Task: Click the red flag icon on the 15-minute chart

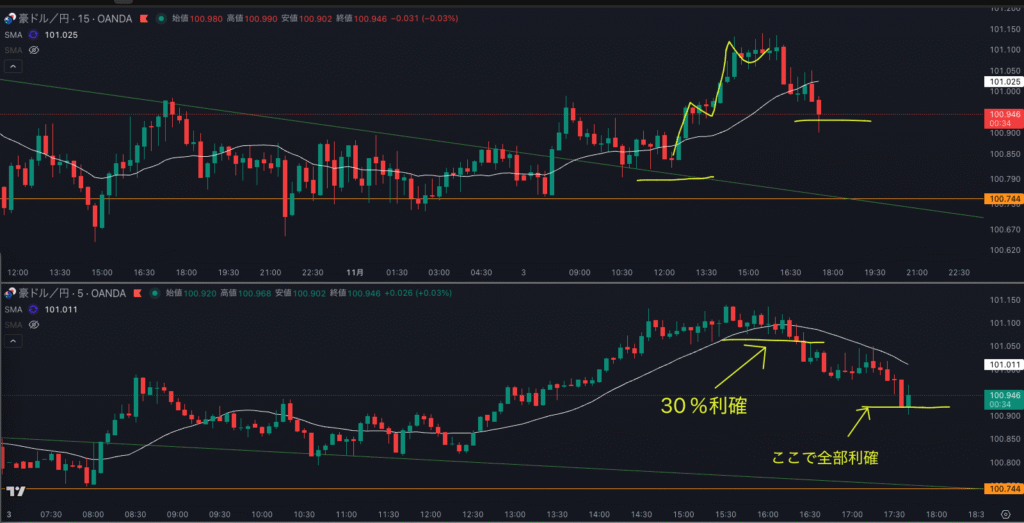Action: [144, 19]
